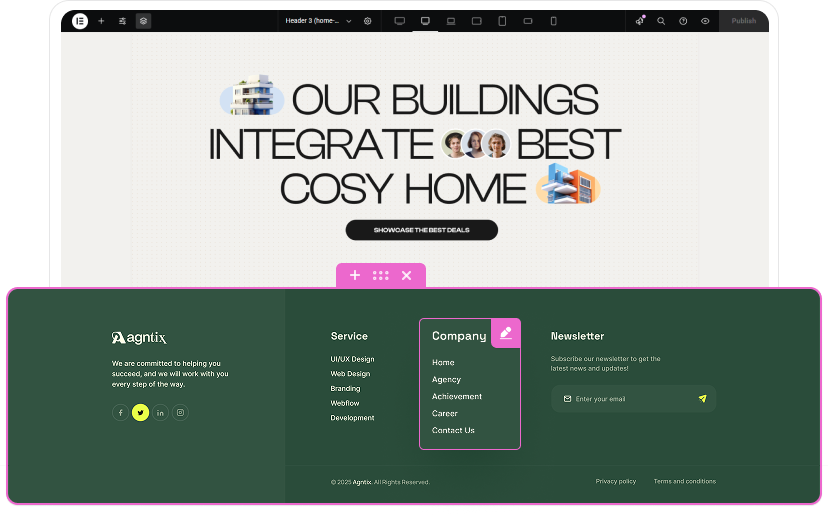This screenshot has height=516, width=828.
Task: Open the site settings sliders icon
Action: 122,21
